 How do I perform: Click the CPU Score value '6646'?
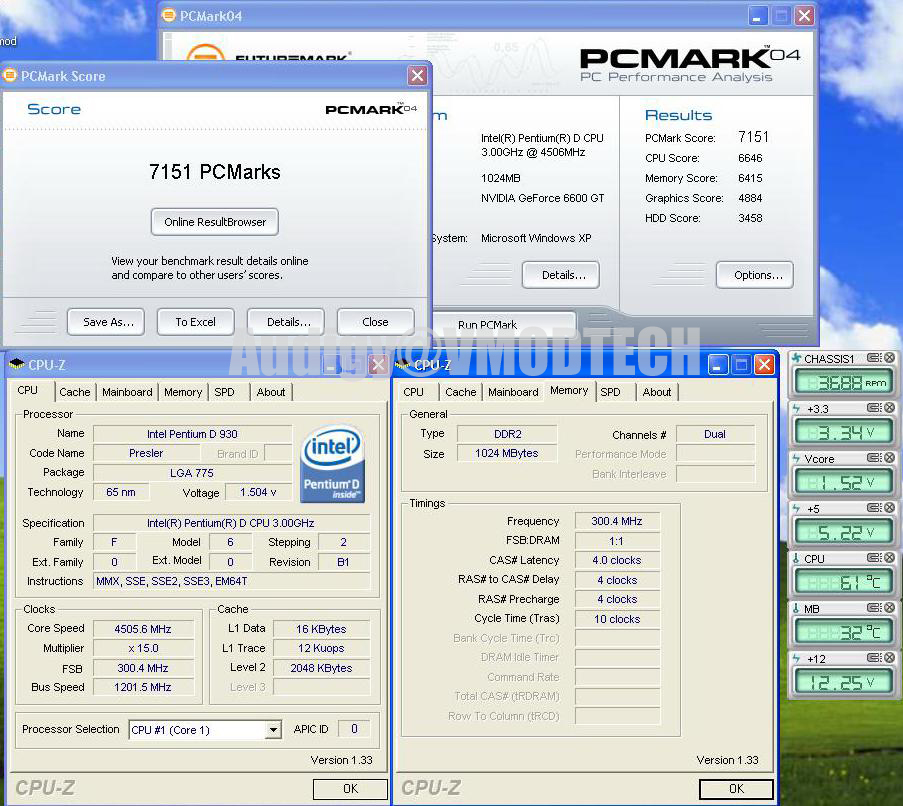750,158
